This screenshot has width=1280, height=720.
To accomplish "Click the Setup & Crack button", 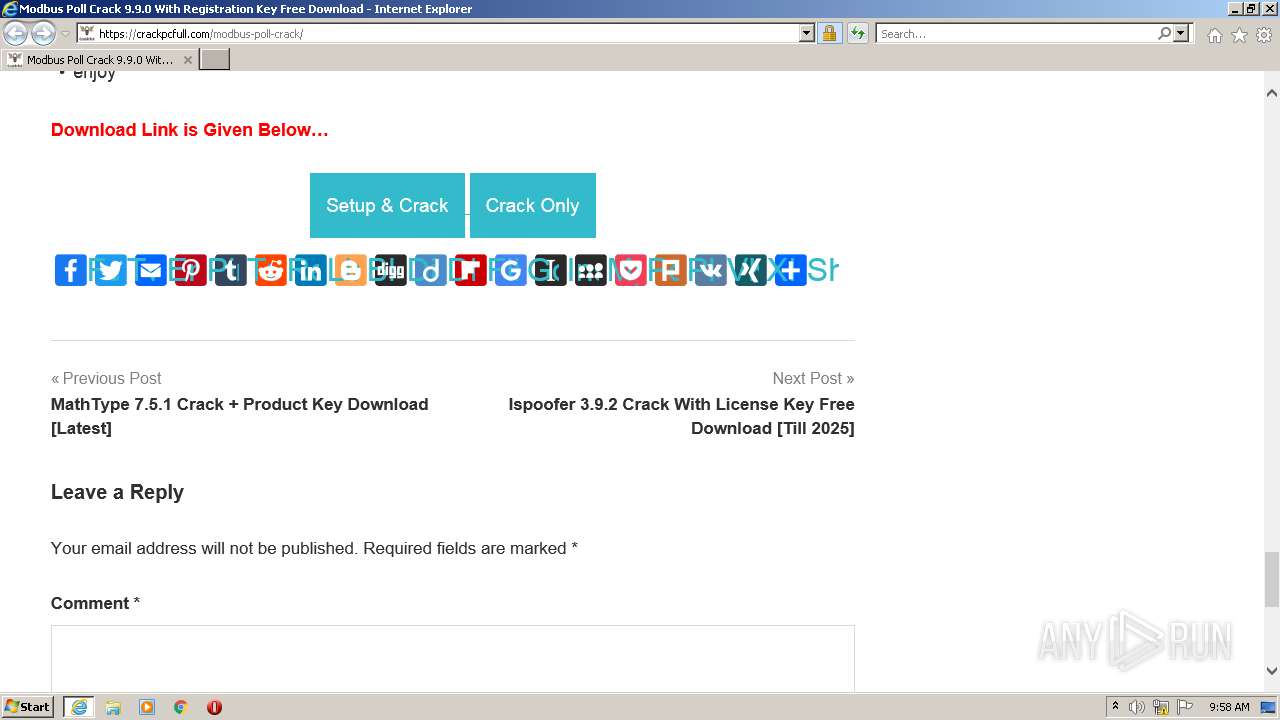I will (x=387, y=205).
